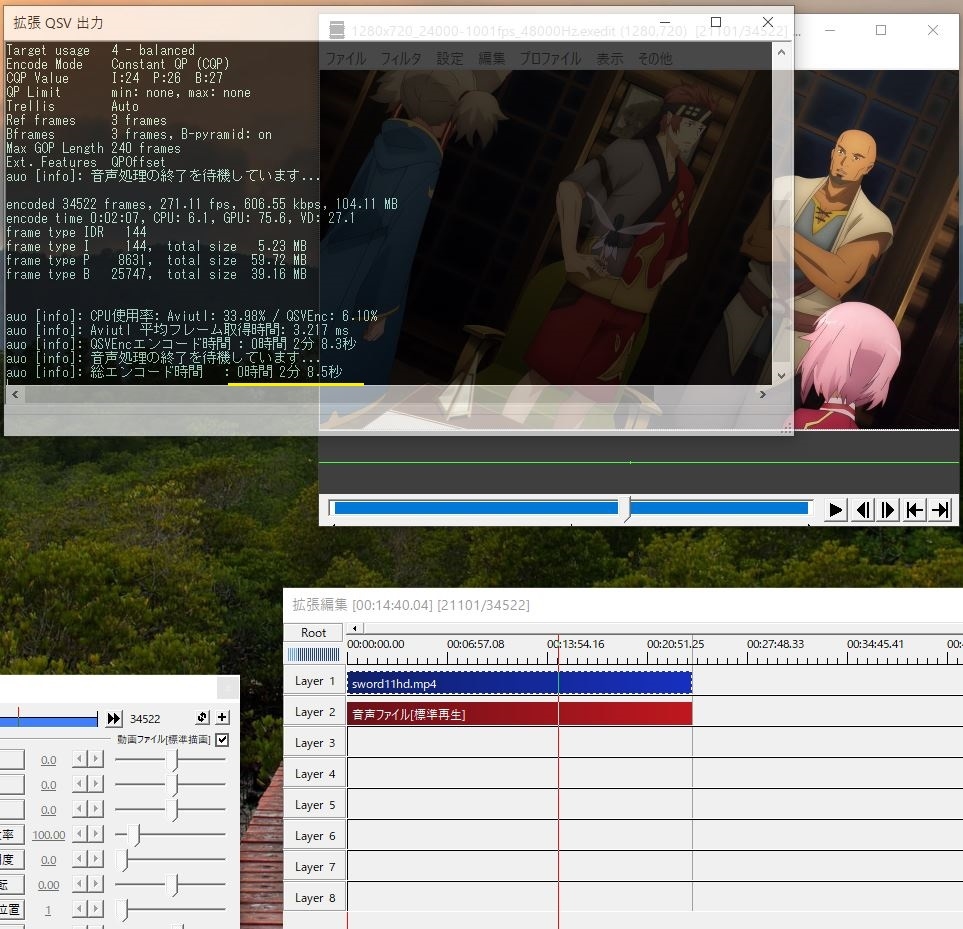Decrease the 100.00 parameter arrow
Image resolution: width=963 pixels, height=929 pixels.
click(x=79, y=834)
